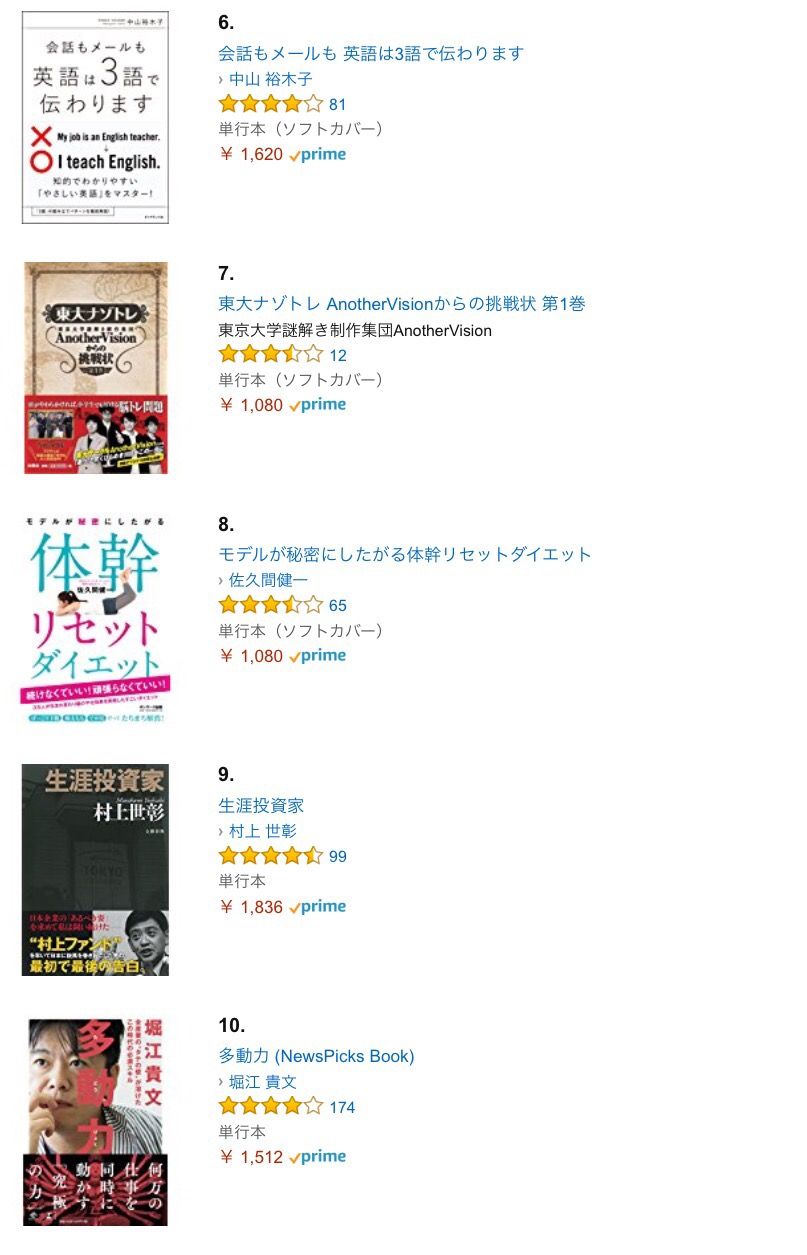Open title link 会話もメールも 英語は3語で伝わります
The image size is (807, 1255).
tap(371, 53)
